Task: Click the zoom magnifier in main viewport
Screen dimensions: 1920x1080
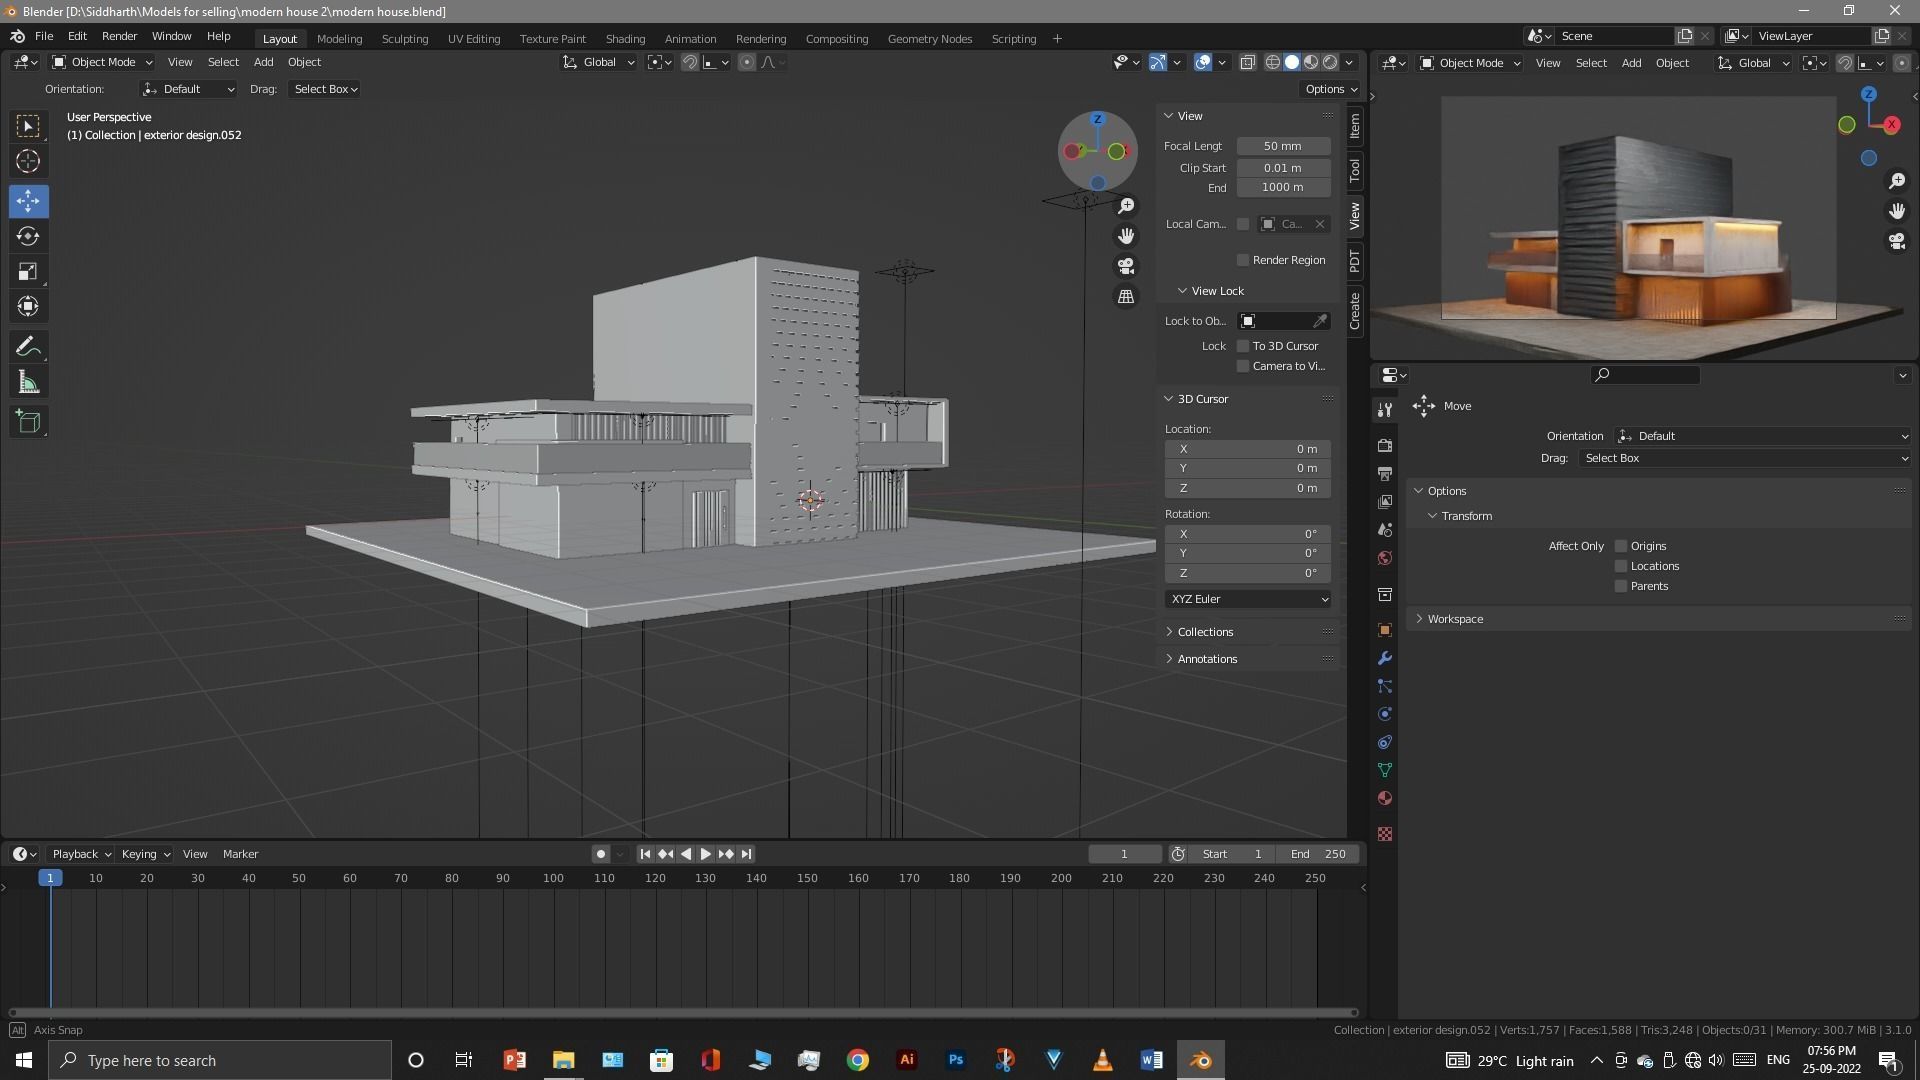Action: tap(1126, 206)
